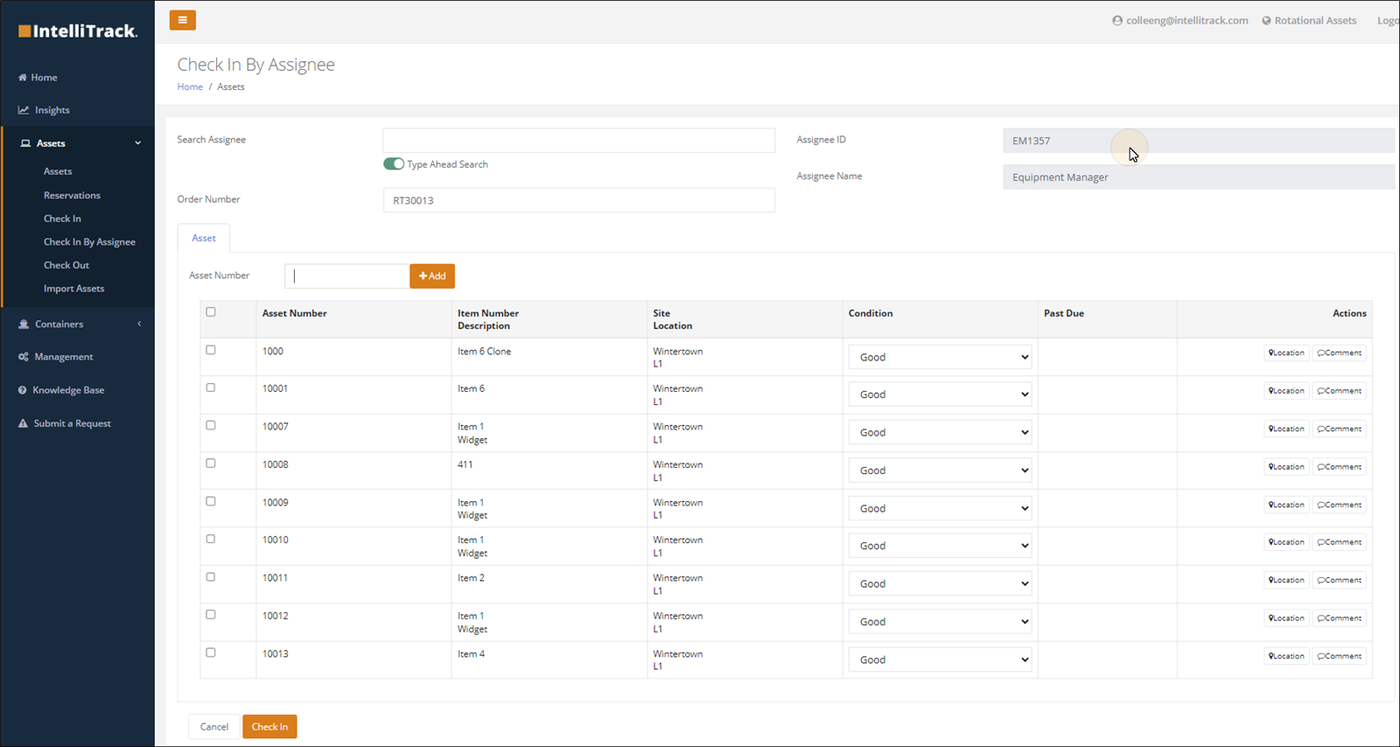Collapse the Assets sidebar section chevron
The height and width of the screenshot is (747, 1400).
138,144
